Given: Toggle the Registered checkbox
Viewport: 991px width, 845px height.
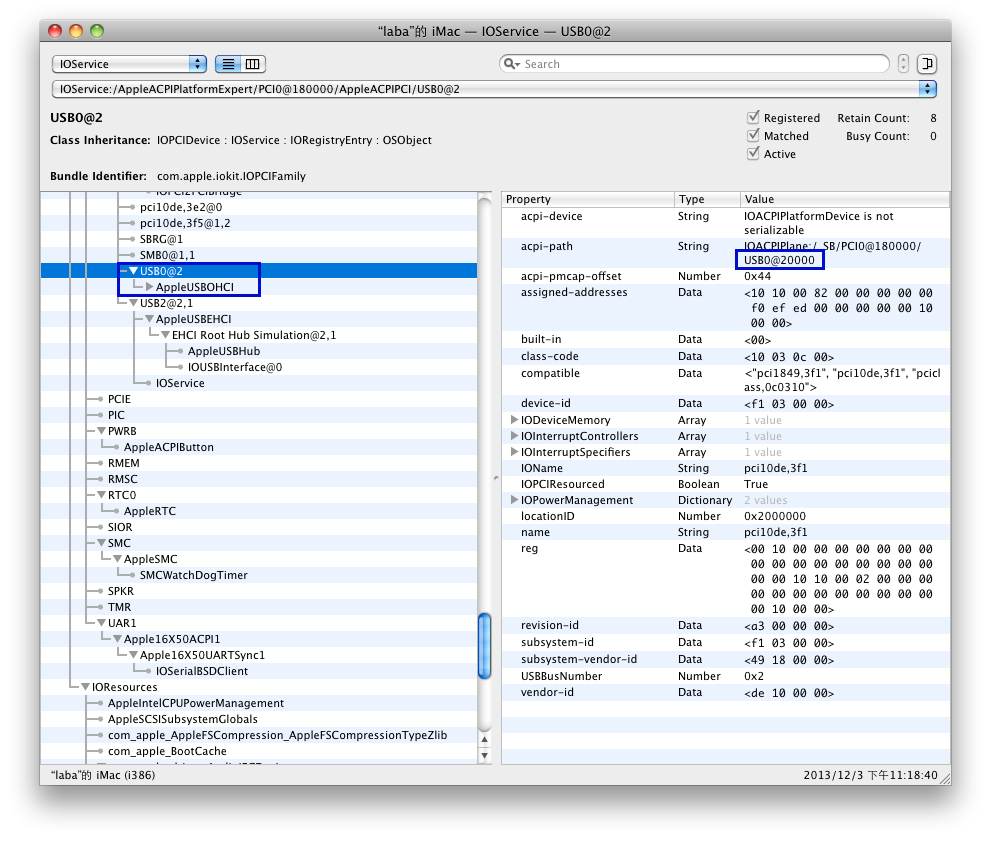Looking at the screenshot, I should (753, 118).
